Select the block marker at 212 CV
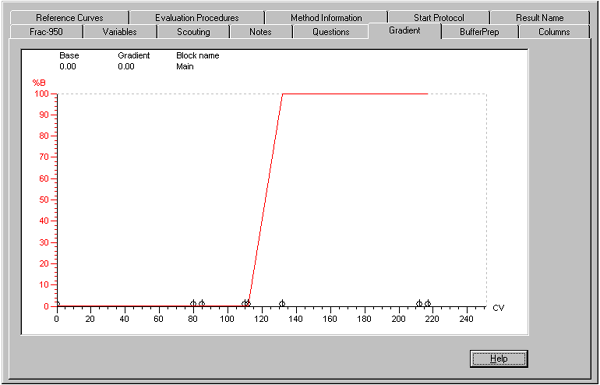Screen dimensions: 600x385 pyautogui.click(x=419, y=304)
